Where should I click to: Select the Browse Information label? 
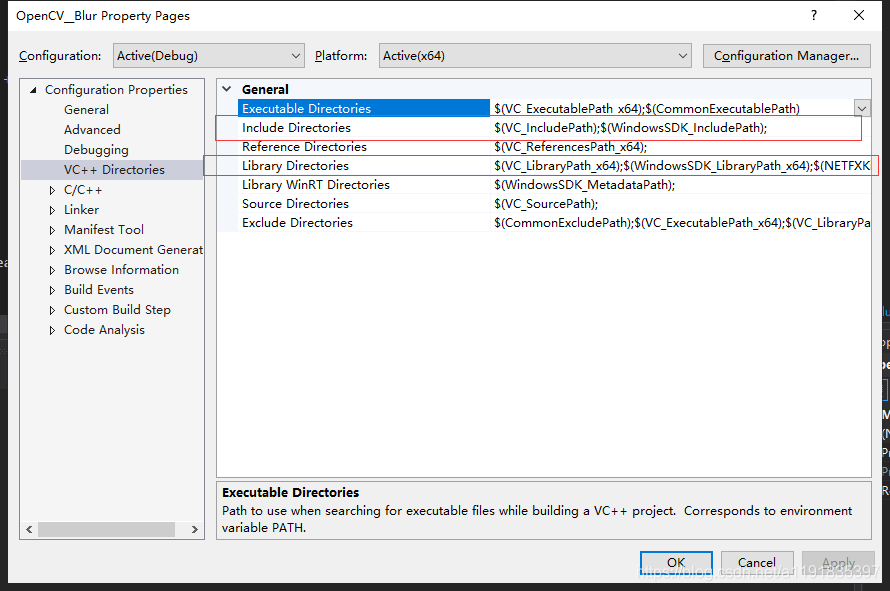click(121, 270)
